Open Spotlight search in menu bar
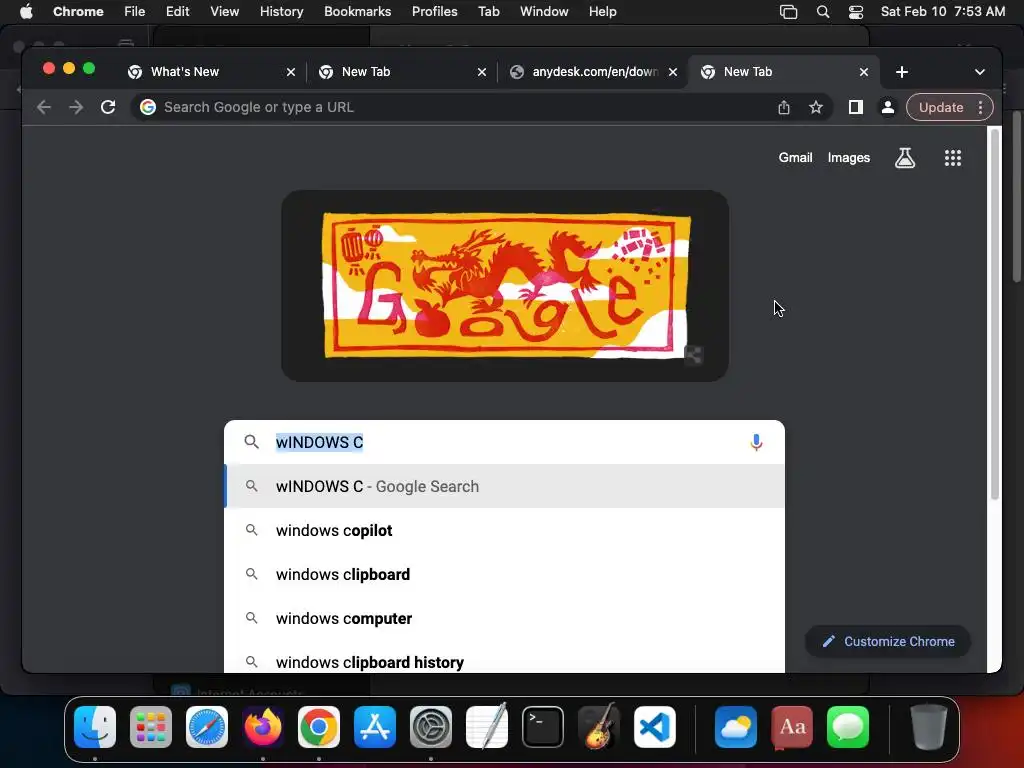This screenshot has width=1024, height=768. [x=823, y=12]
